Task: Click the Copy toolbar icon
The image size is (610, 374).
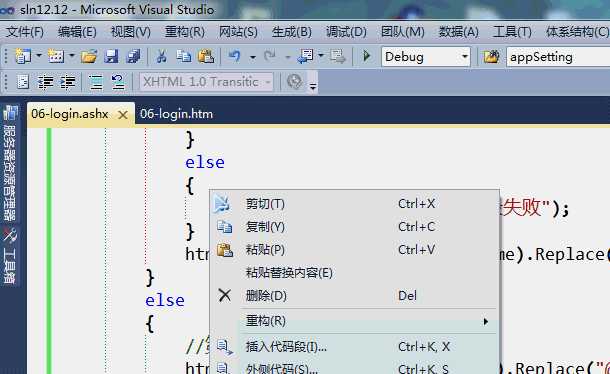Action: (183, 57)
